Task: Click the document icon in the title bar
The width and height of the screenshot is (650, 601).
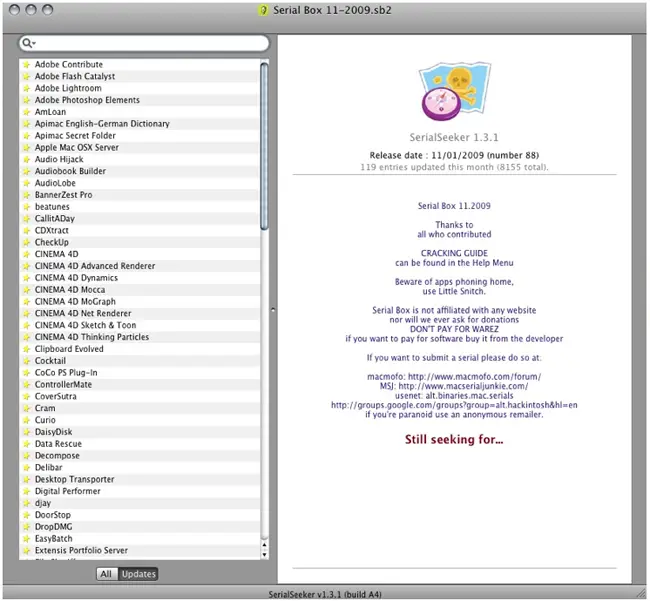Action: [263, 10]
